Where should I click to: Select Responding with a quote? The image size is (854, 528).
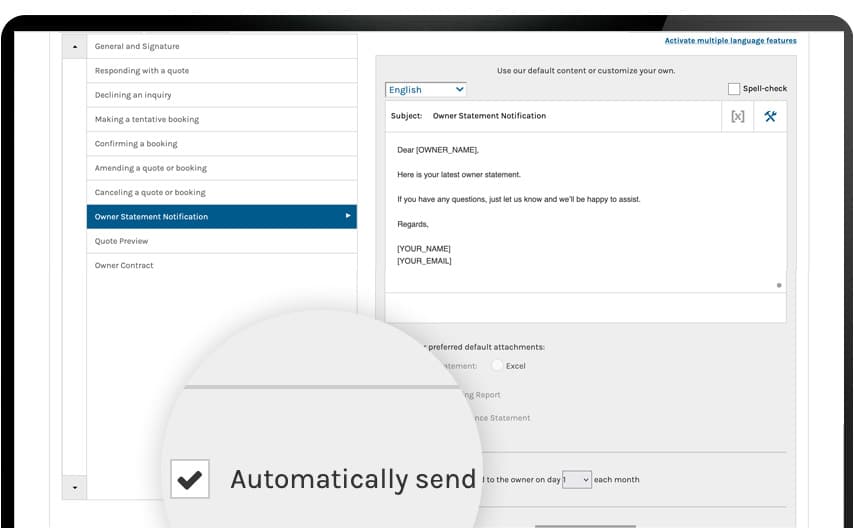(142, 71)
